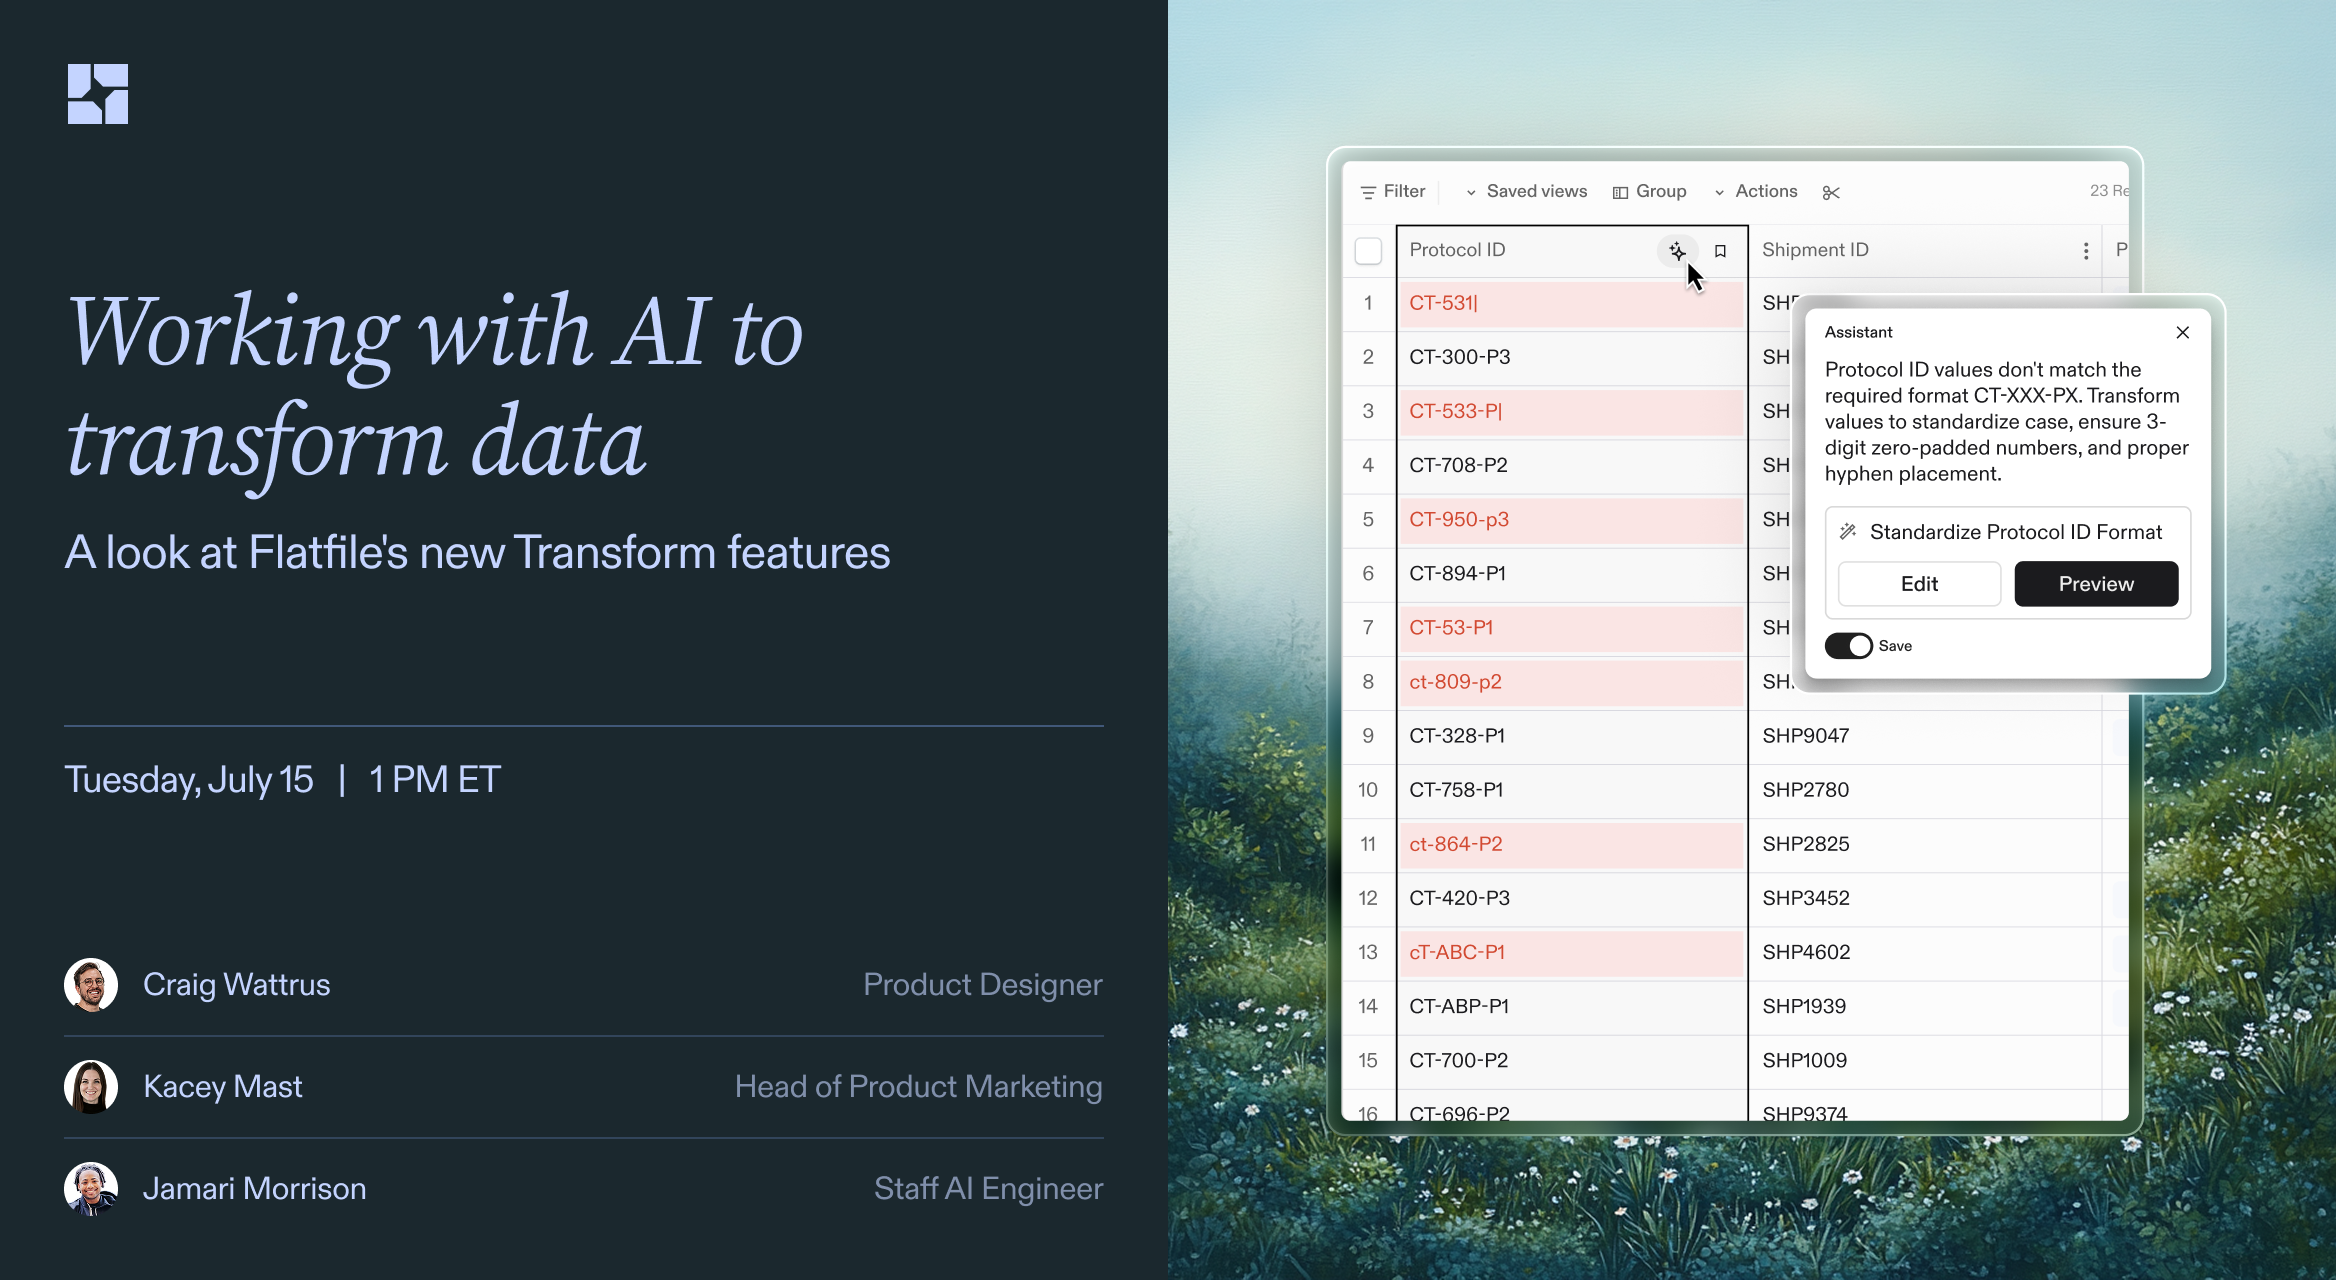Image resolution: width=2336 pixels, height=1280 pixels.
Task: Click the Flatfile logo in the top-left corner
Action: pyautogui.click(x=98, y=93)
